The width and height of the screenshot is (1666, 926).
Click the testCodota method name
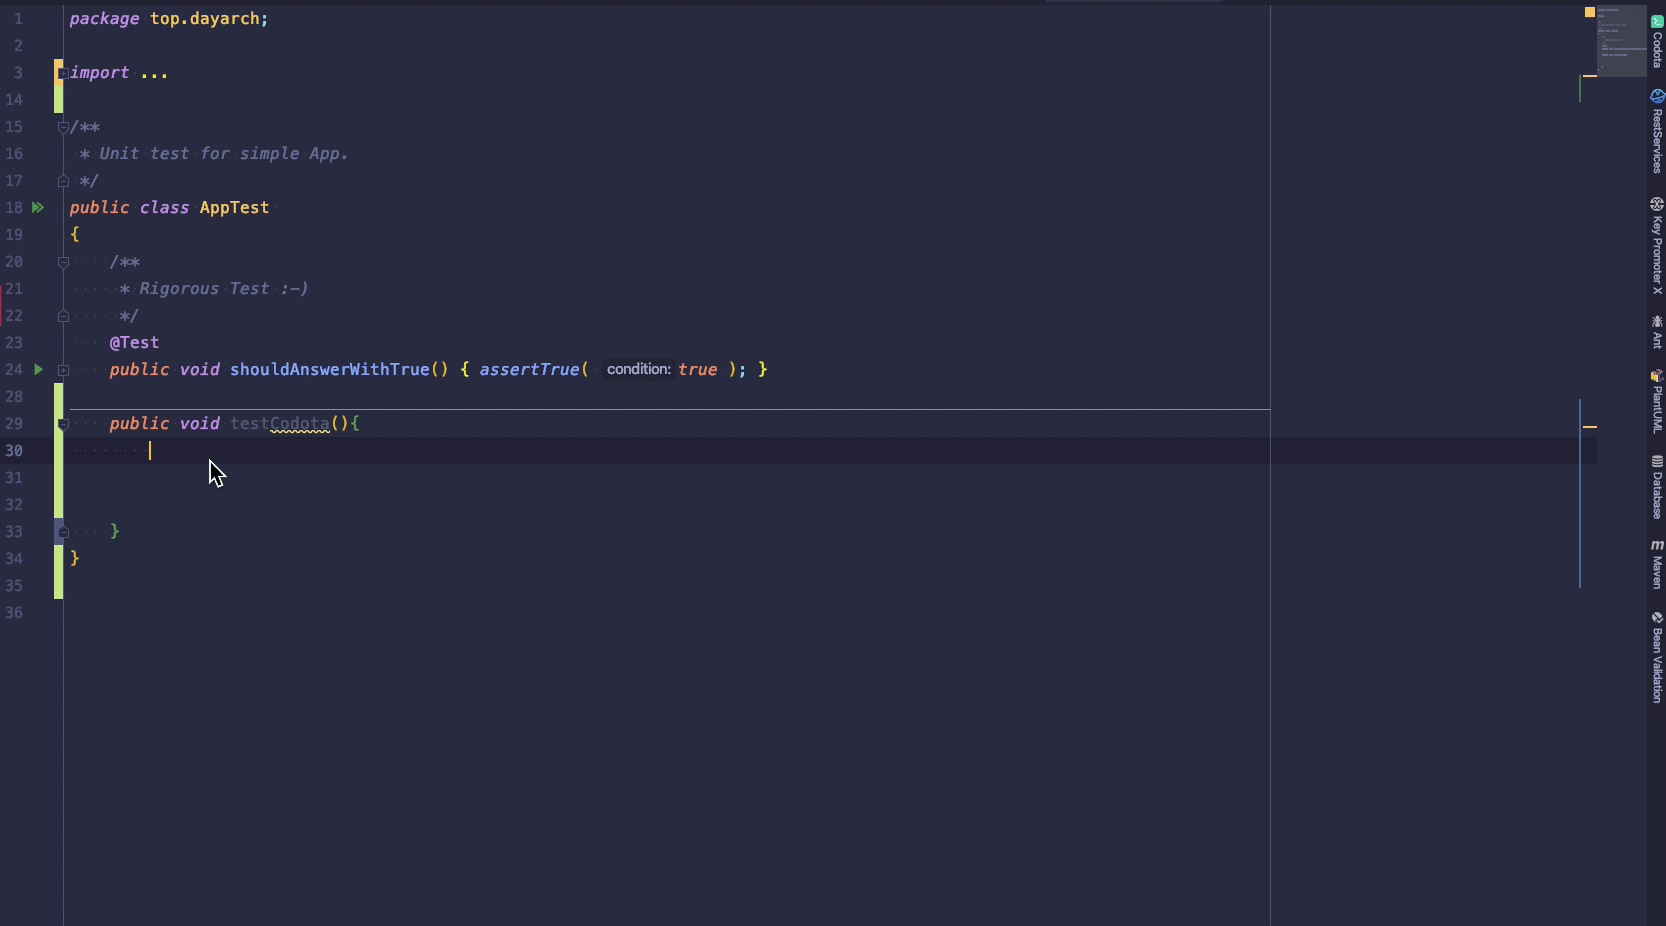pyautogui.click(x=280, y=424)
